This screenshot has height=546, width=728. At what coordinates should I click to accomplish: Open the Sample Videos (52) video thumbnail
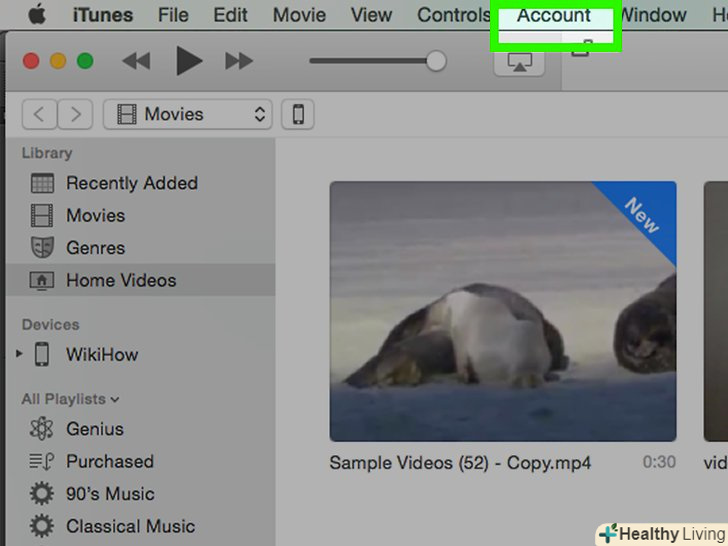point(503,311)
